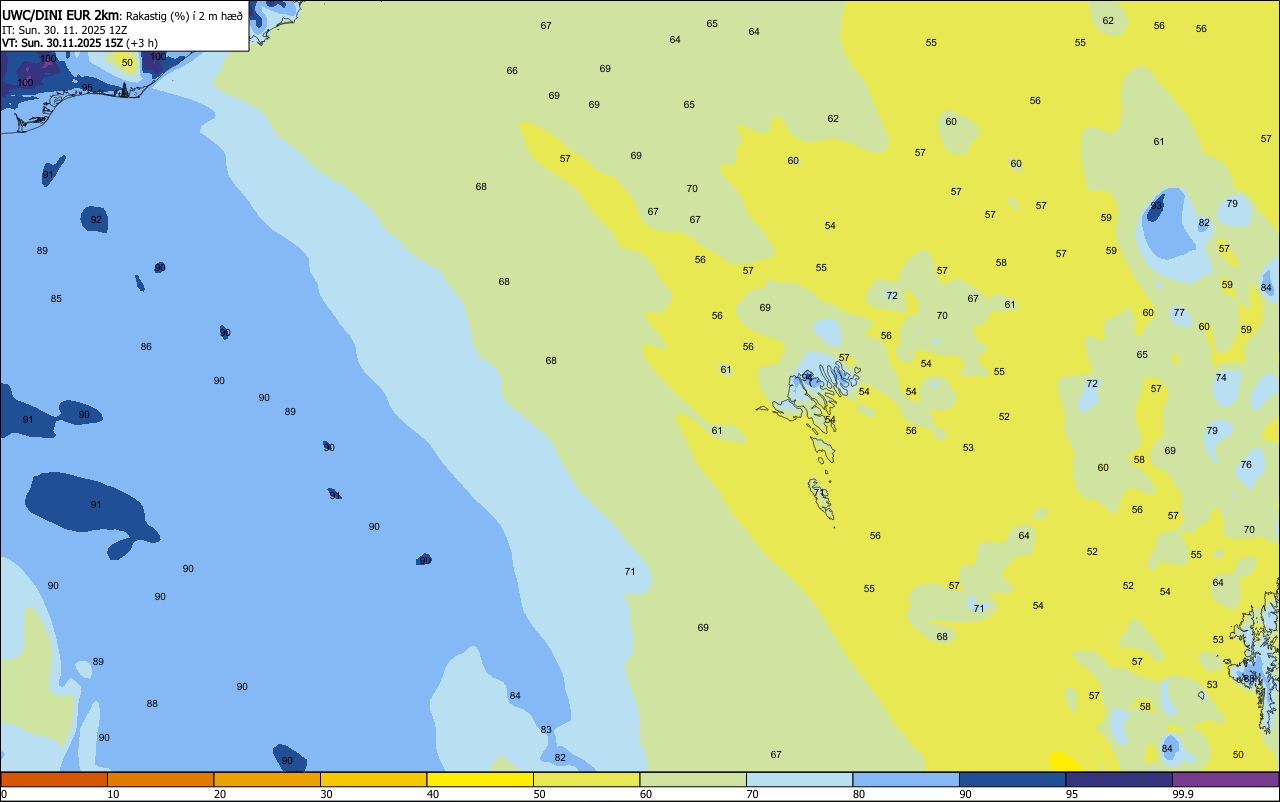
Task: Select the map value '86'
Action: pos(146,347)
